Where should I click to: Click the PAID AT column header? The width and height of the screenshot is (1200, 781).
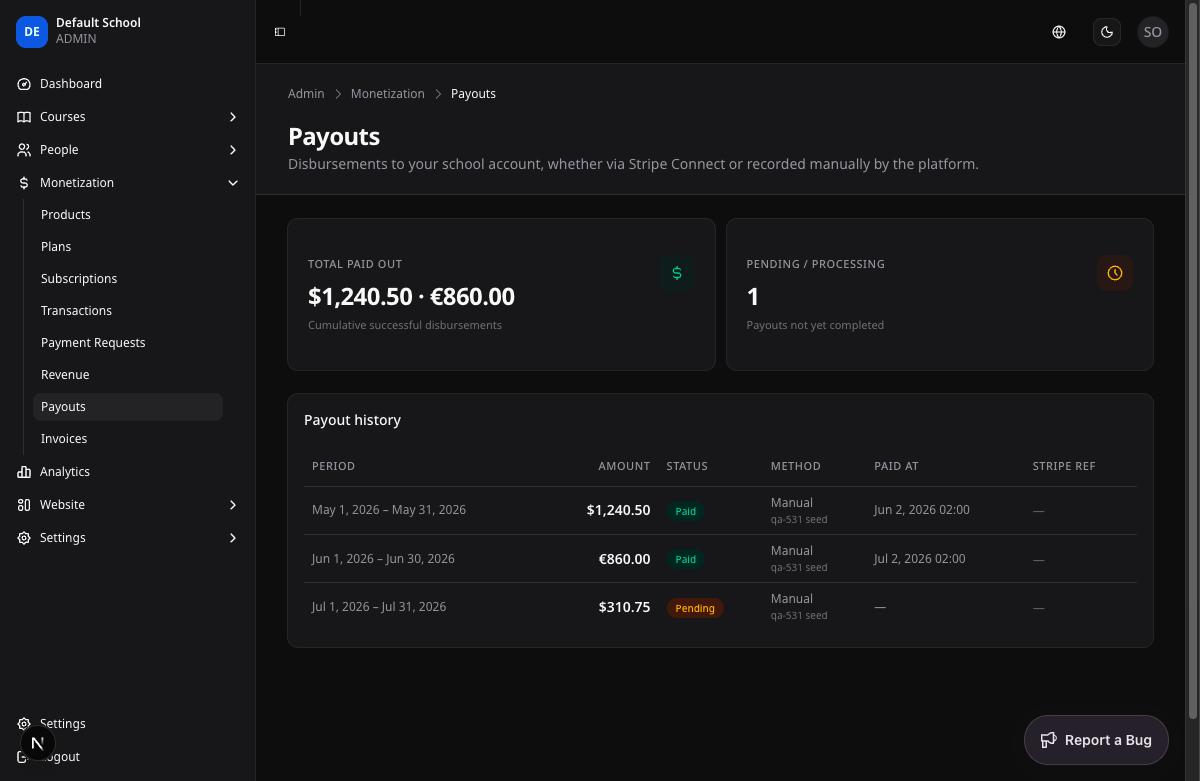tap(896, 466)
